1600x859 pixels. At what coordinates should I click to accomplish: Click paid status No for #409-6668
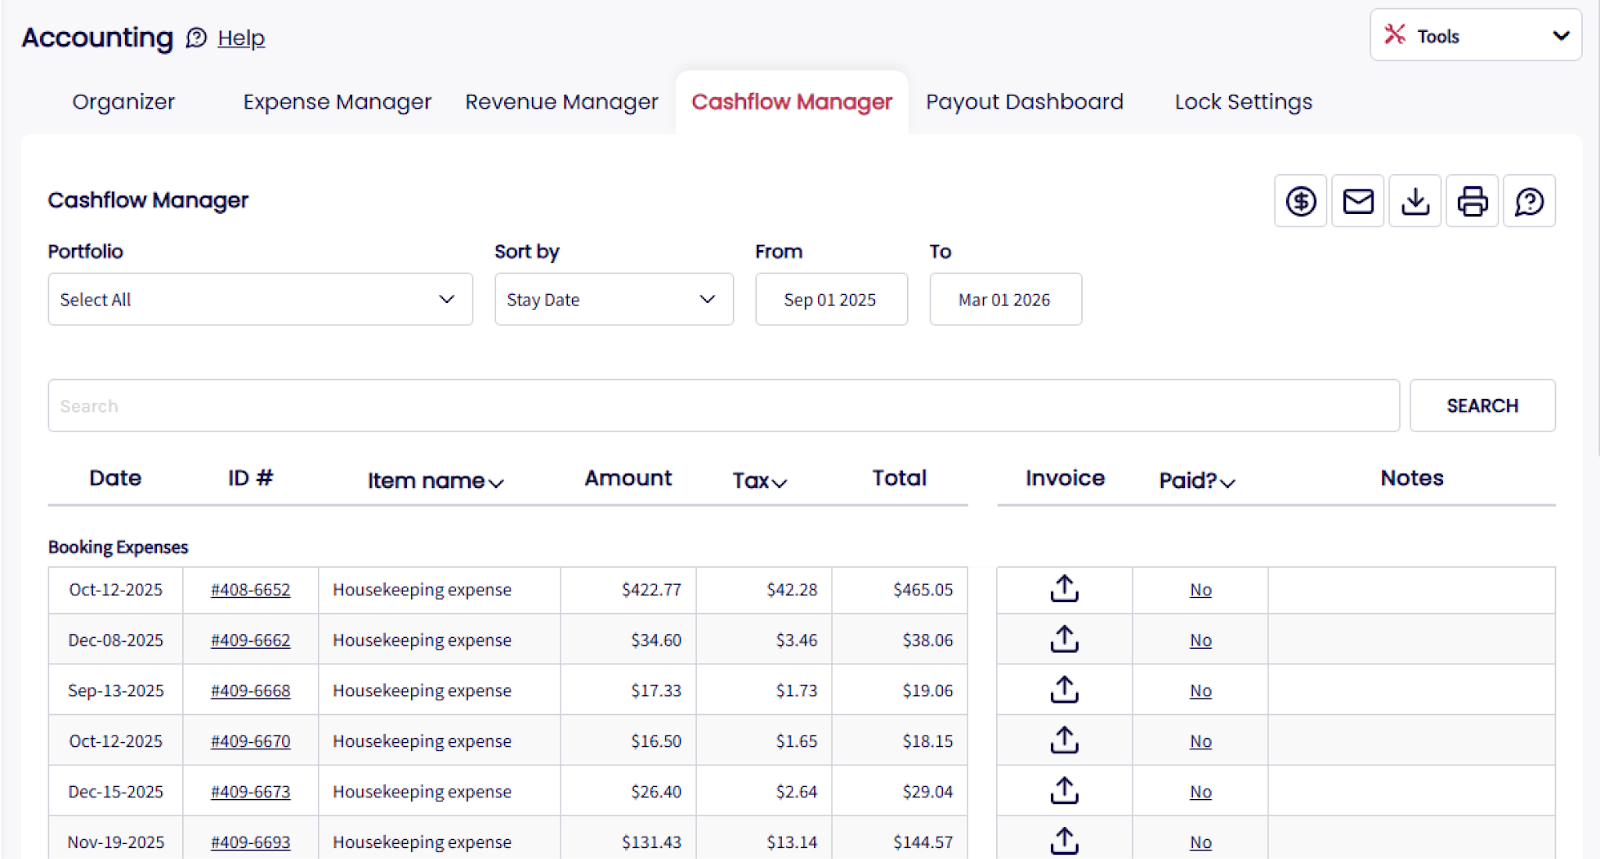coord(1201,691)
